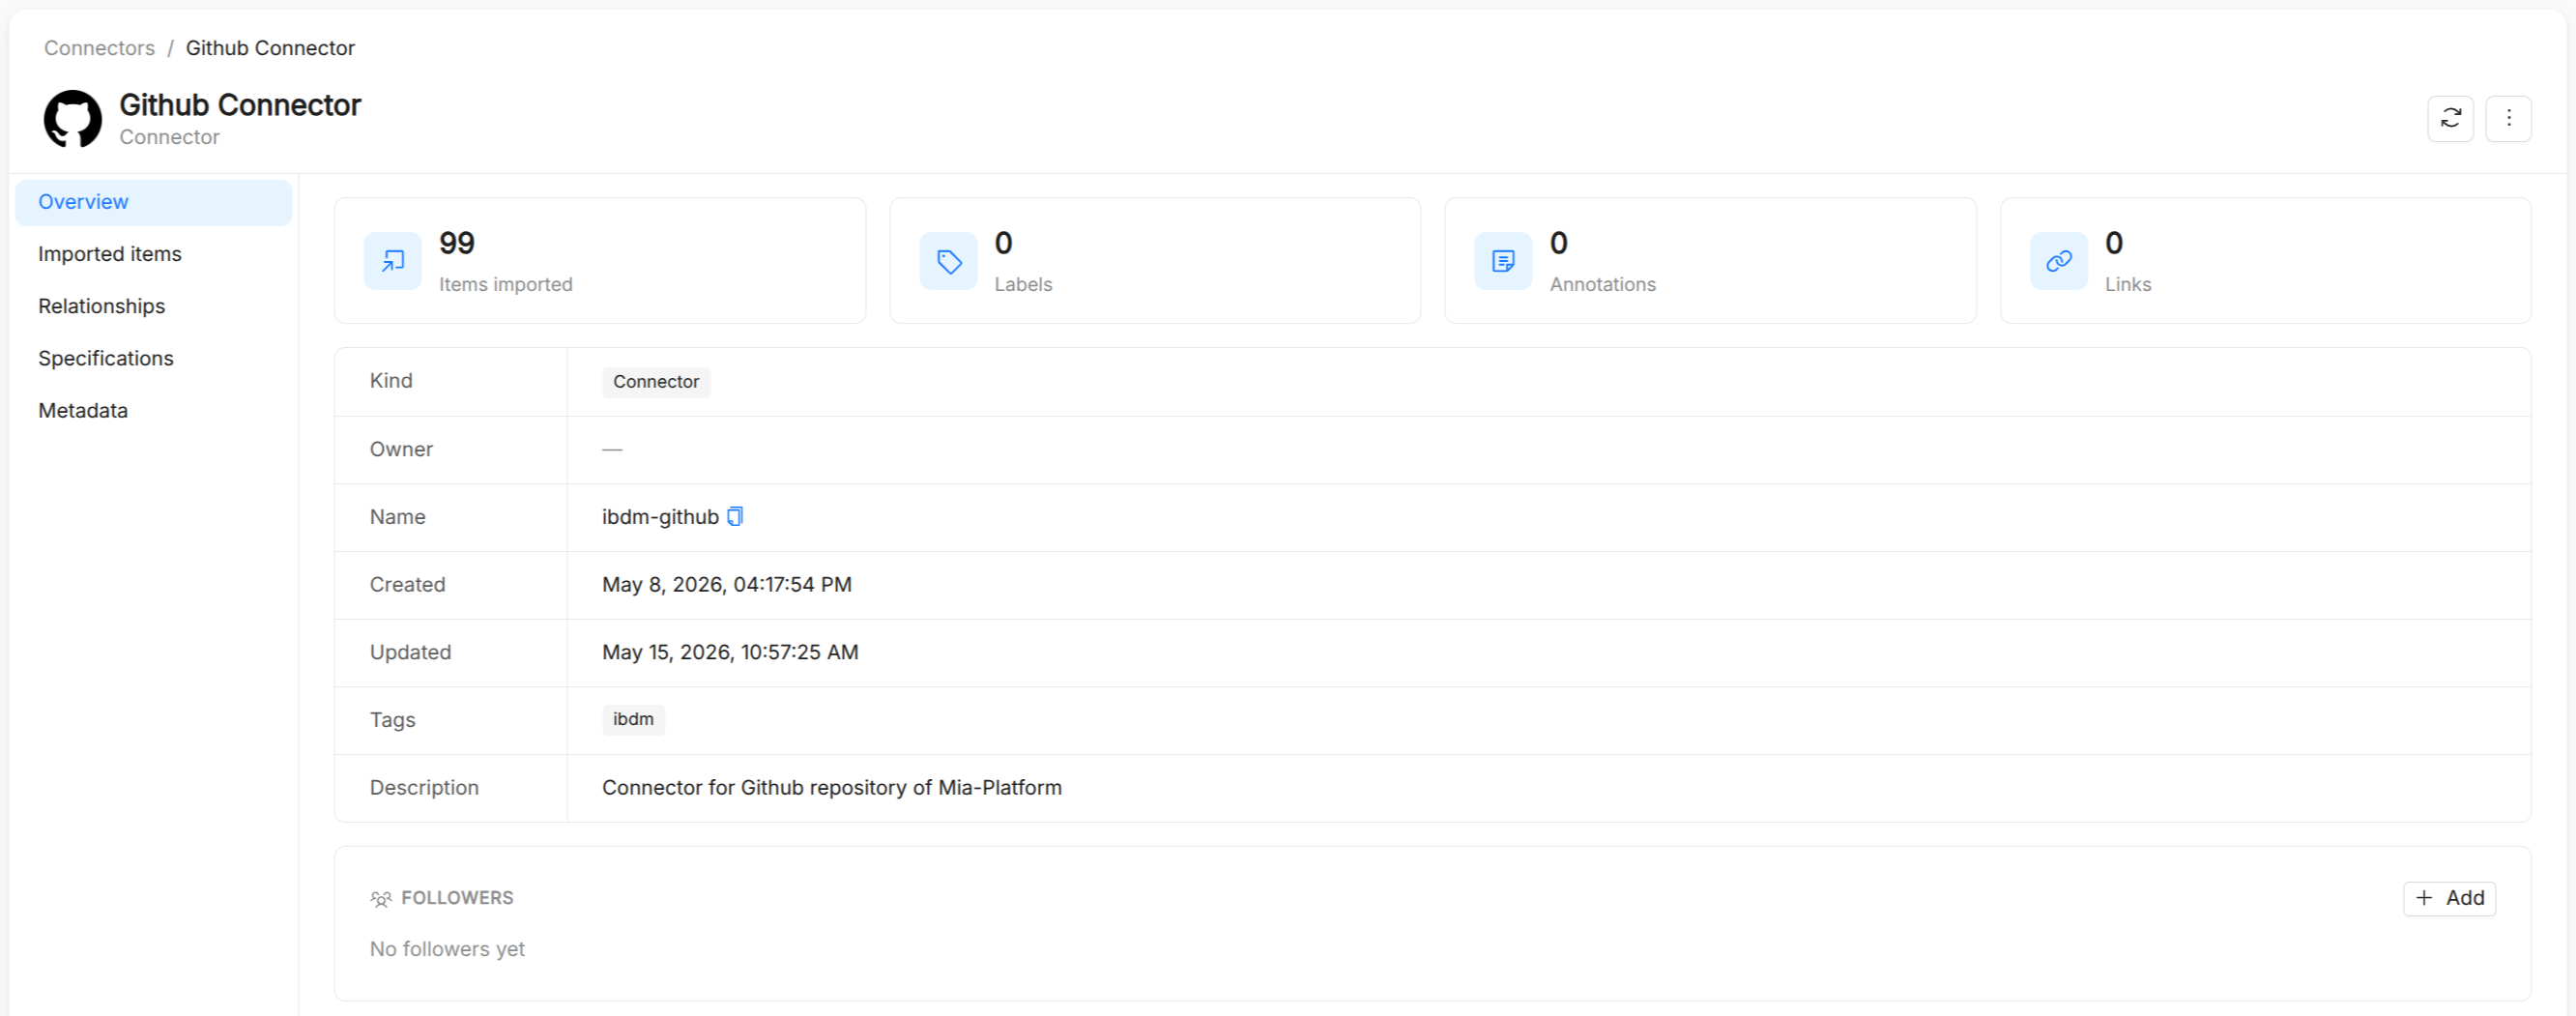This screenshot has height=1016, width=2576.
Task: Click the Description row label
Action: (424, 788)
